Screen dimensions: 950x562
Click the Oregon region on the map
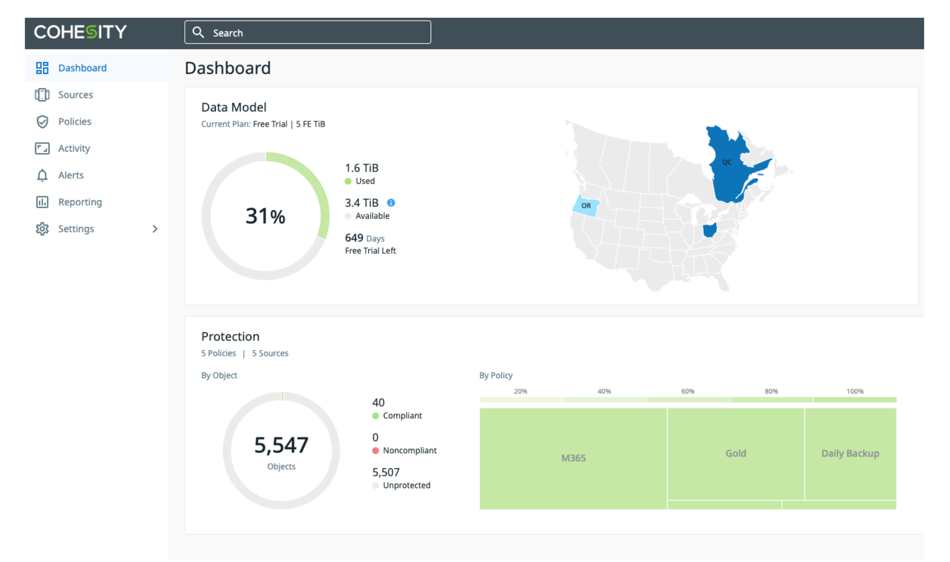[x=586, y=205]
